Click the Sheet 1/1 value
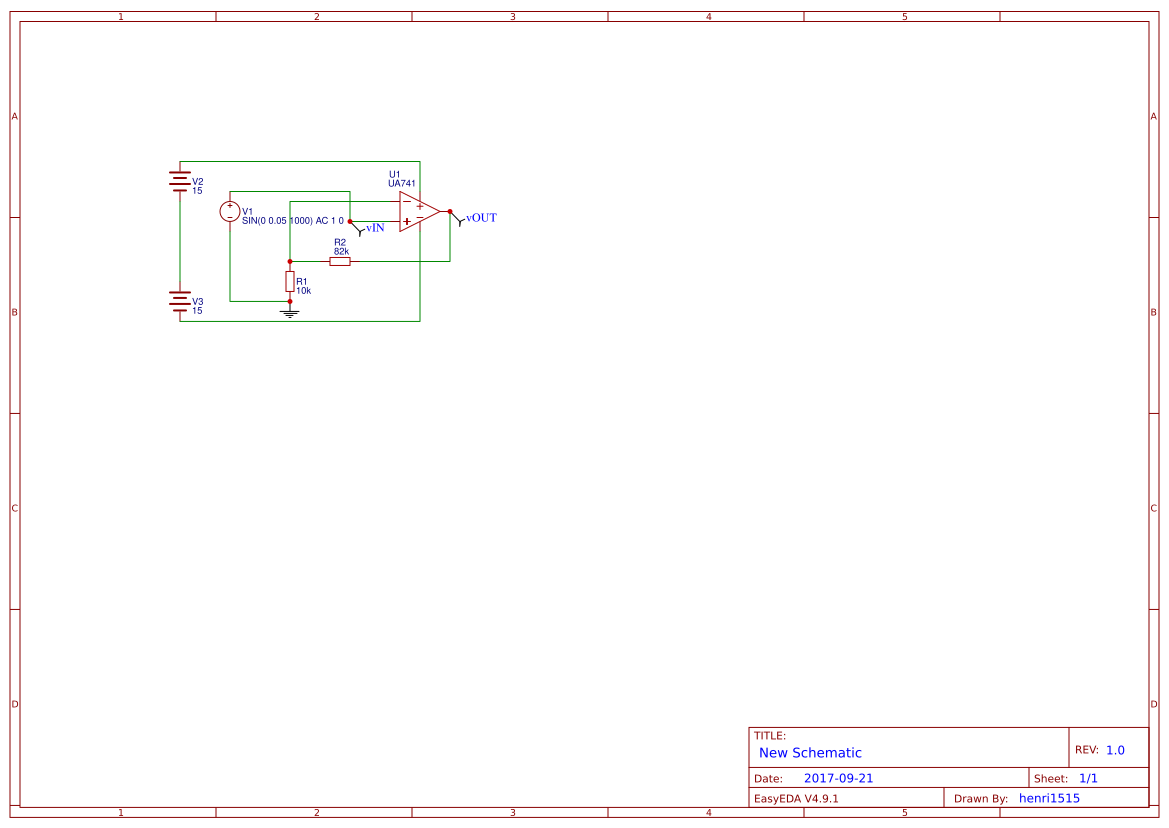This screenshot has height=828, width=1169. tap(1090, 777)
